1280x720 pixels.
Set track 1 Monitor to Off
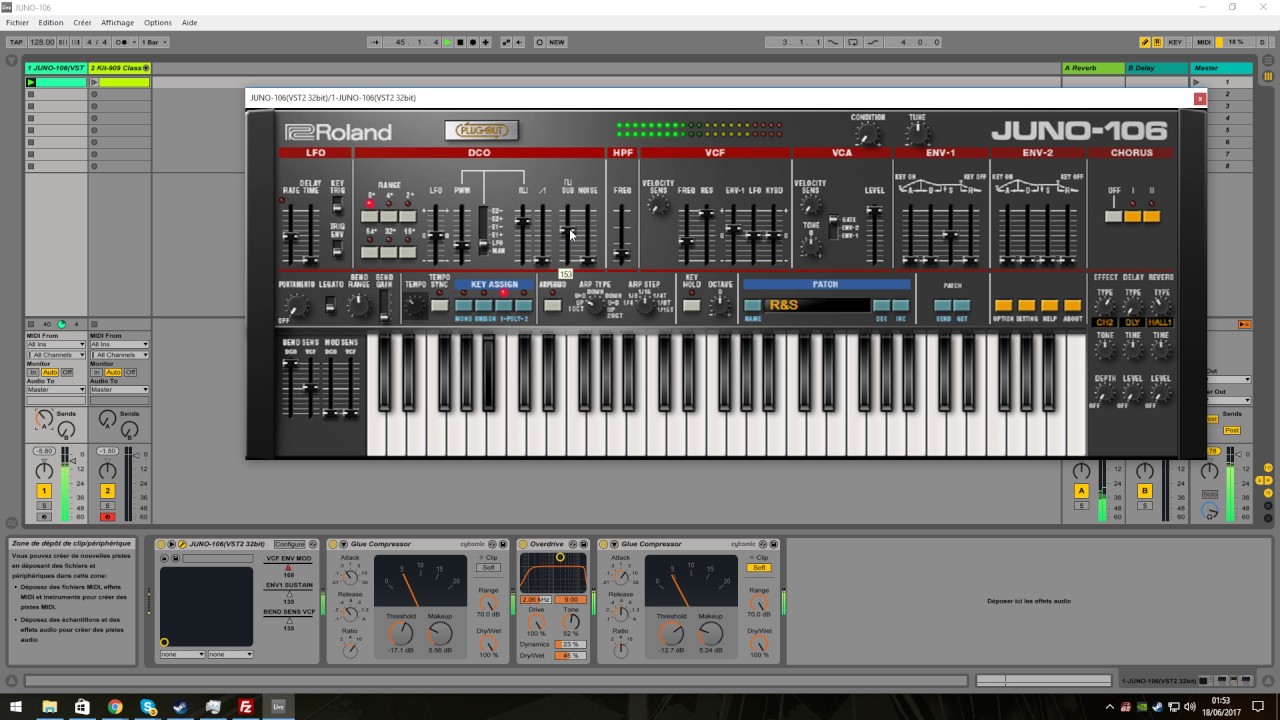(68, 372)
